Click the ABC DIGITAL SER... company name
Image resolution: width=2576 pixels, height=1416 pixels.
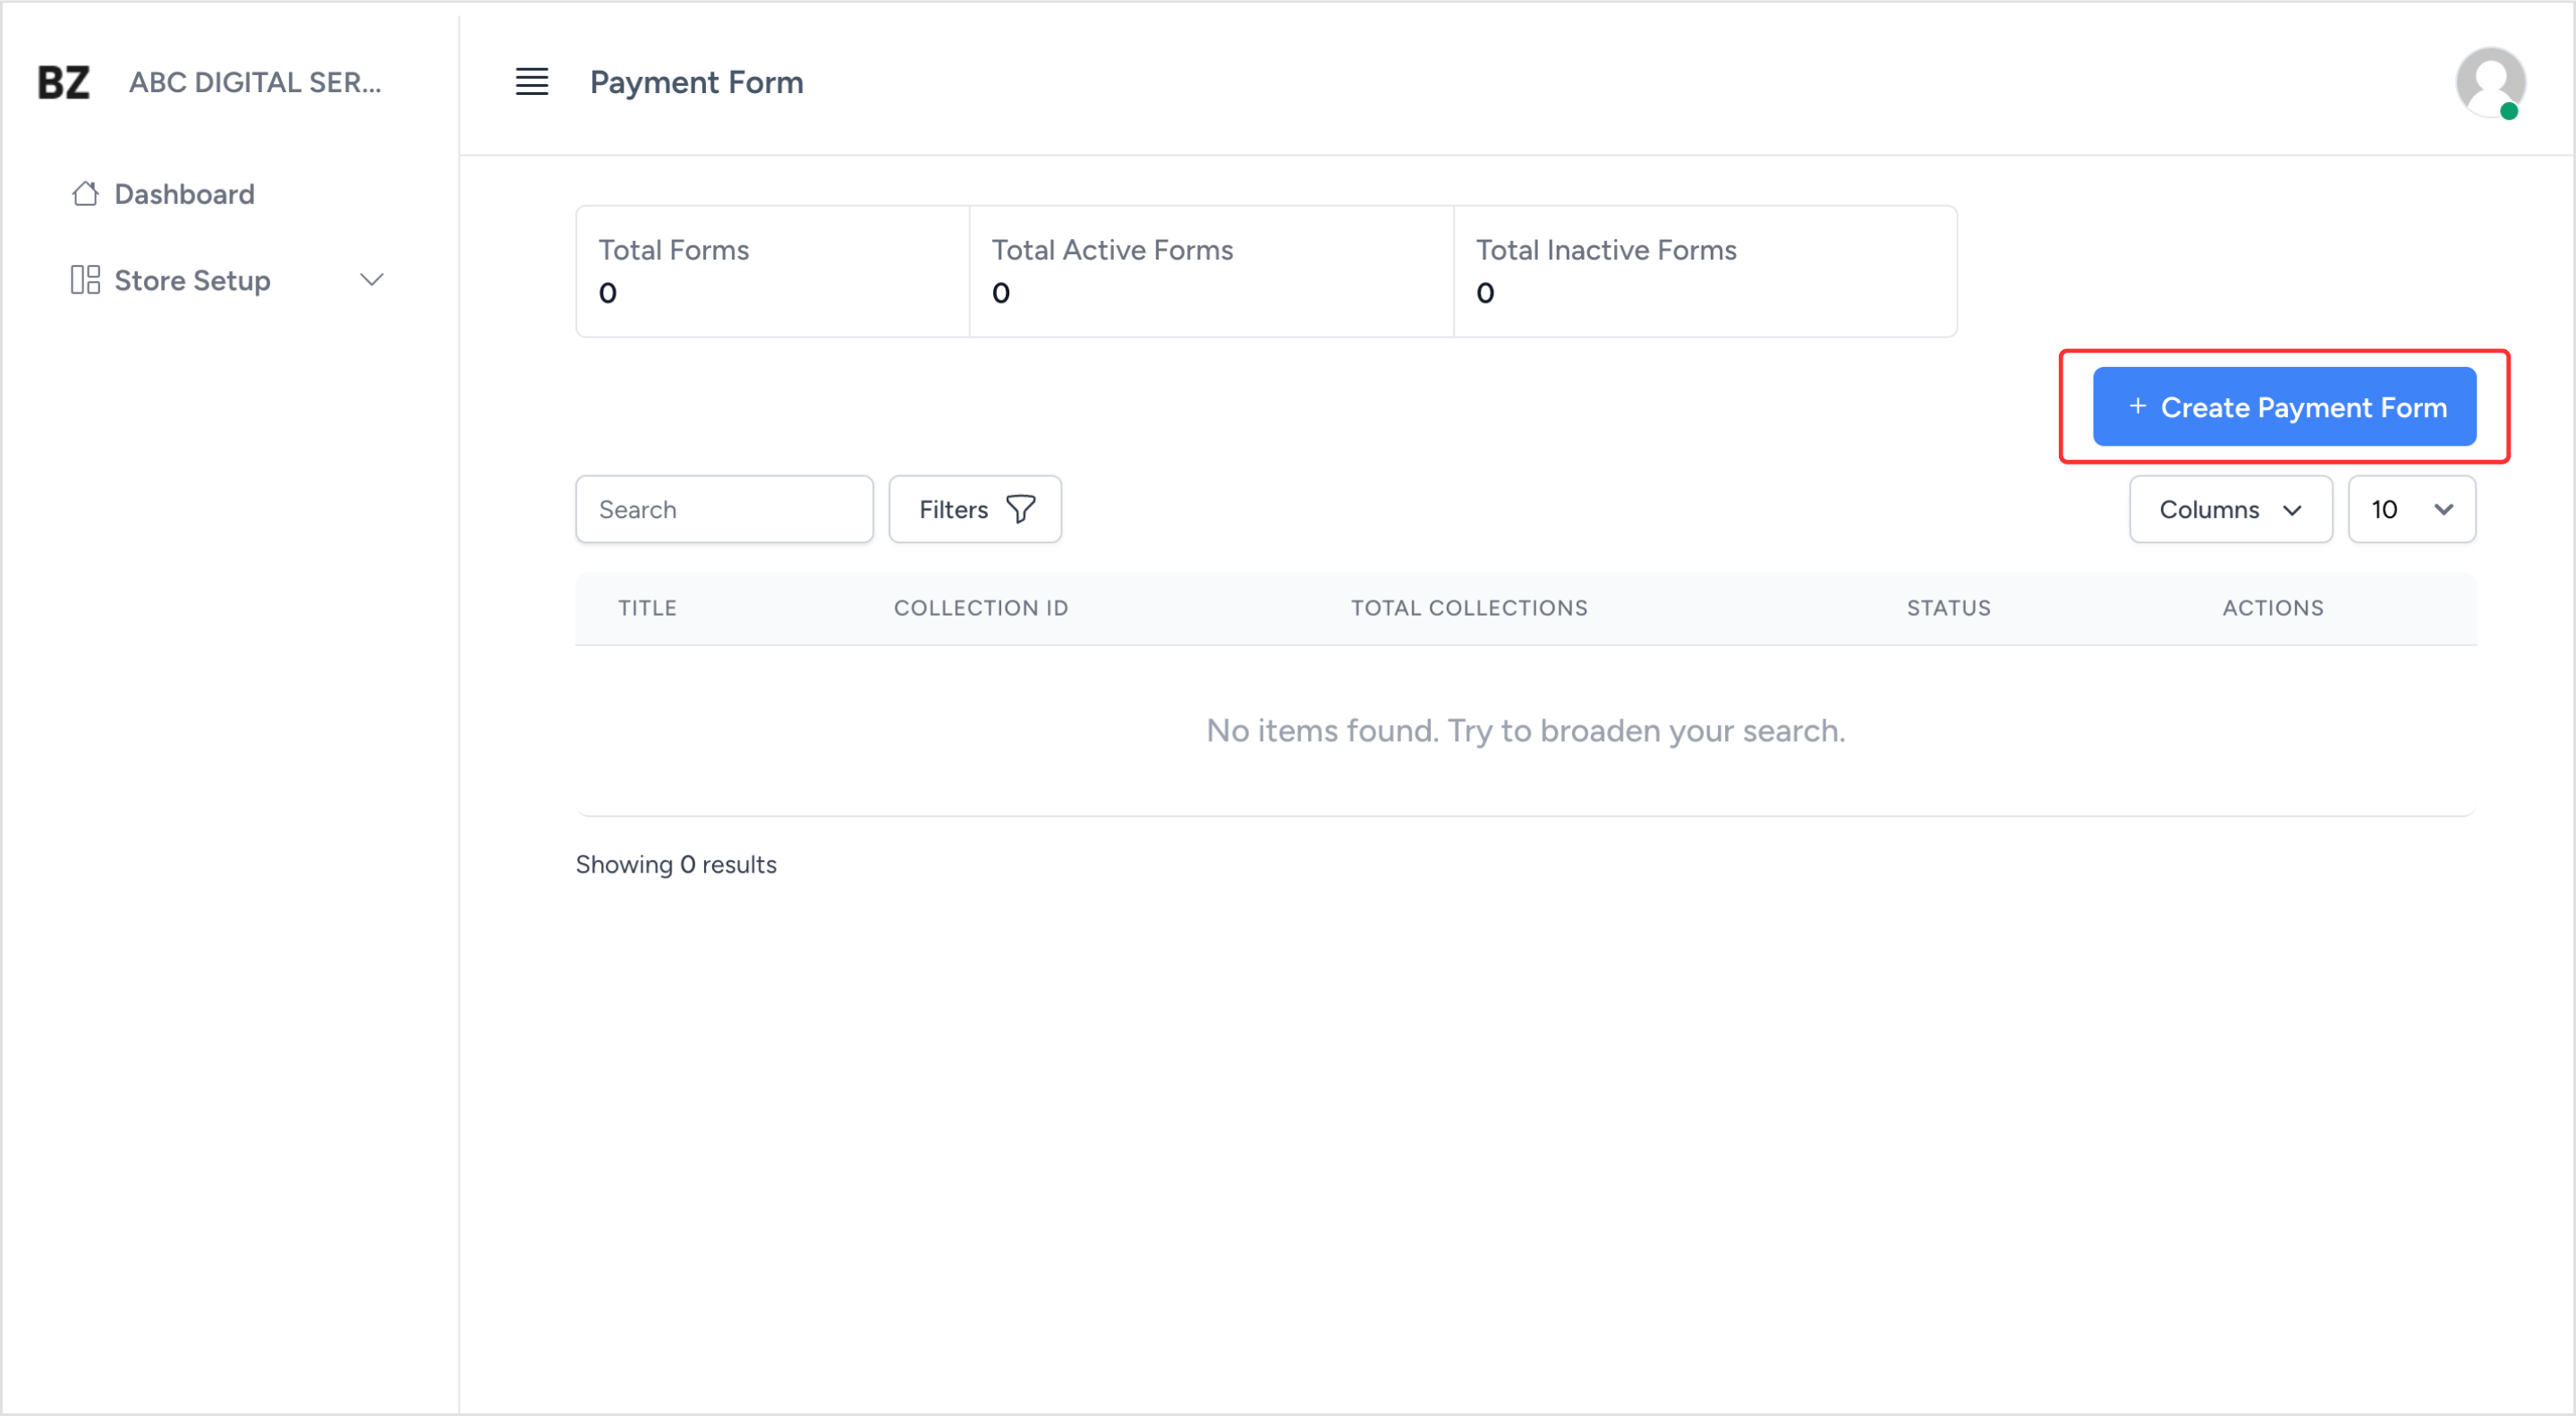point(255,82)
